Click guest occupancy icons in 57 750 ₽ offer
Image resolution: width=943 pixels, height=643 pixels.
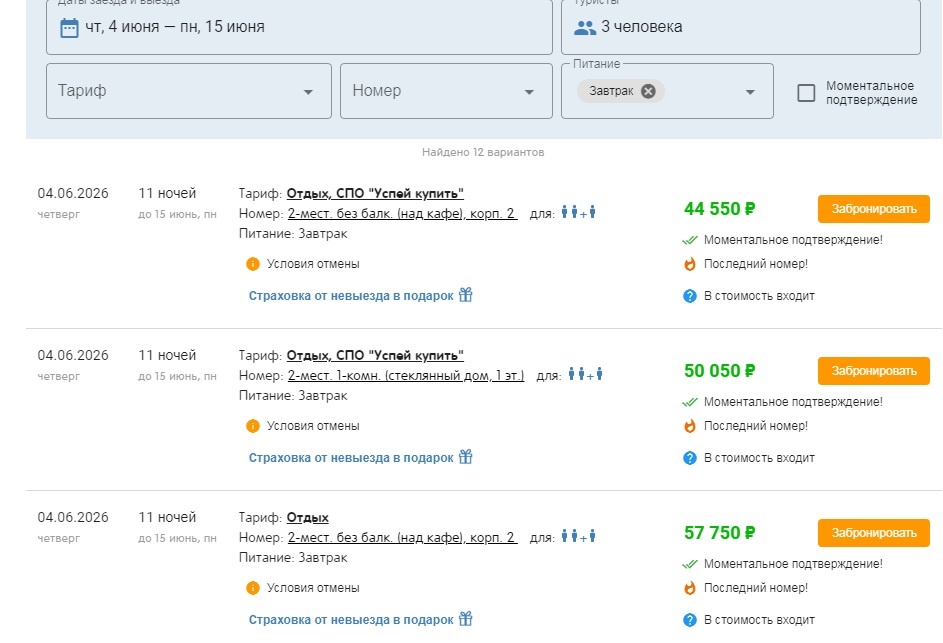pos(579,536)
